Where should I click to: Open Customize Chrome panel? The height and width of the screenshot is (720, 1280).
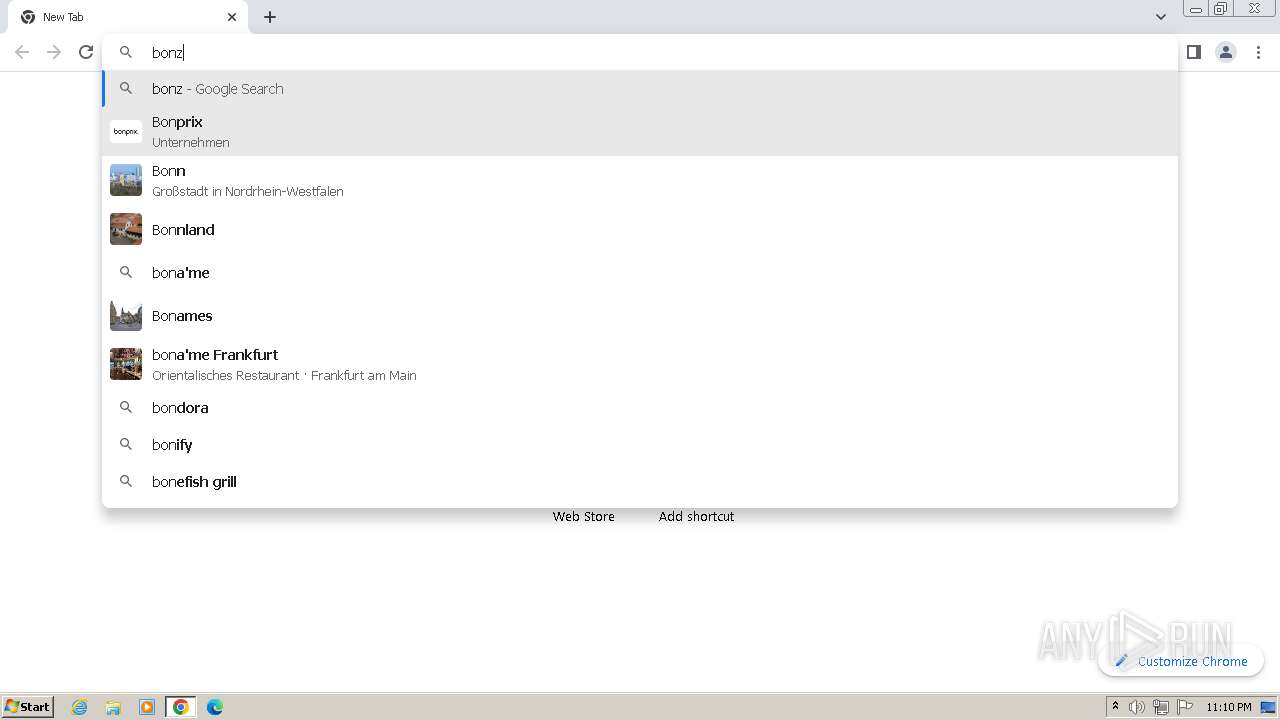tap(1181, 661)
